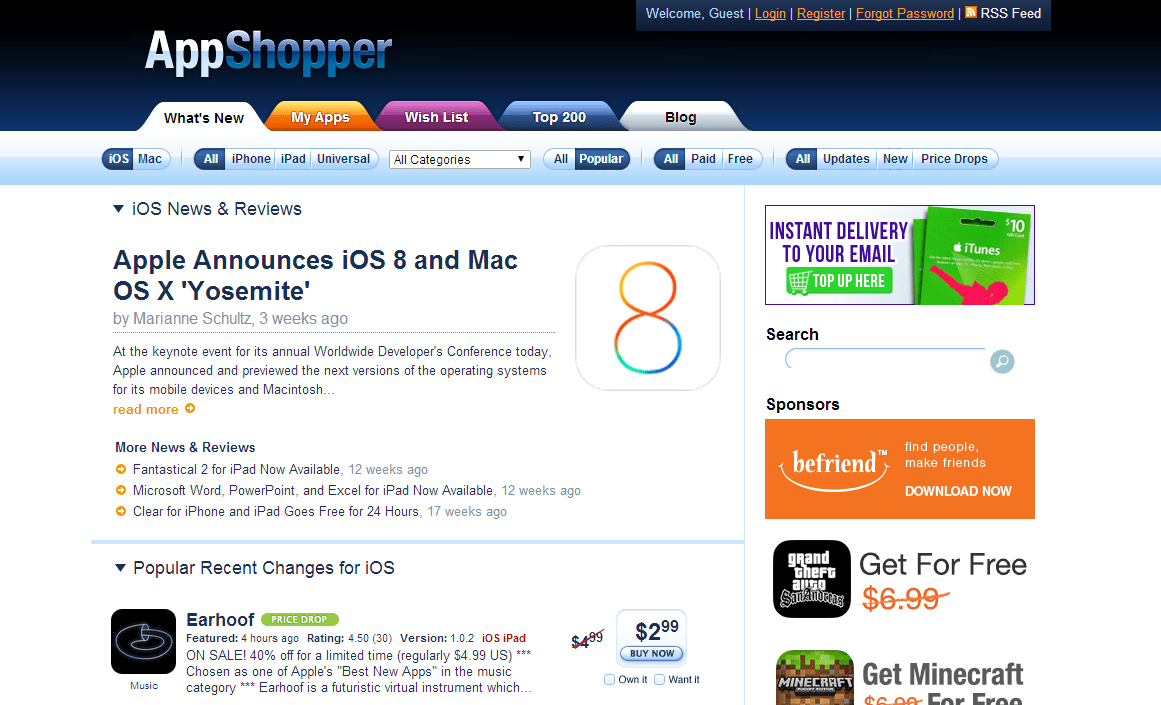1161x705 pixels.
Task: Open the Blog tab
Action: pyautogui.click(x=680, y=117)
